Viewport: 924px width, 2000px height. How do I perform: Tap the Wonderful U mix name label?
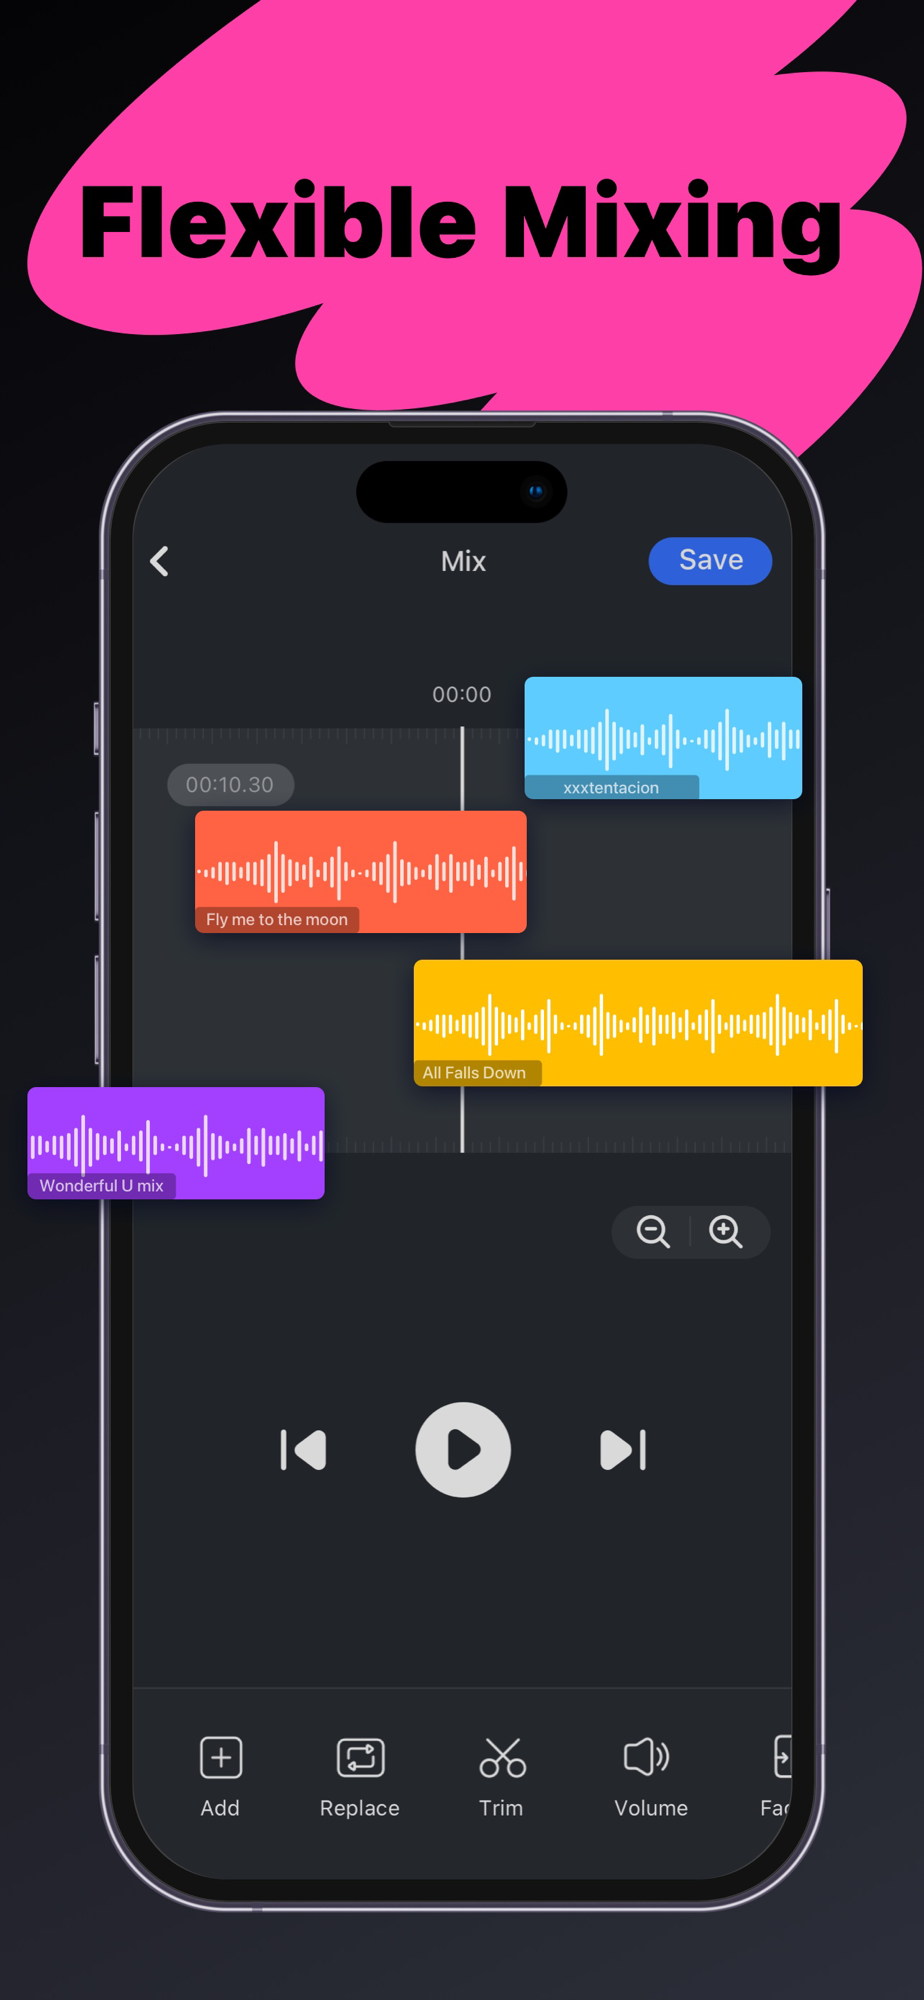pyautogui.click(x=101, y=1186)
